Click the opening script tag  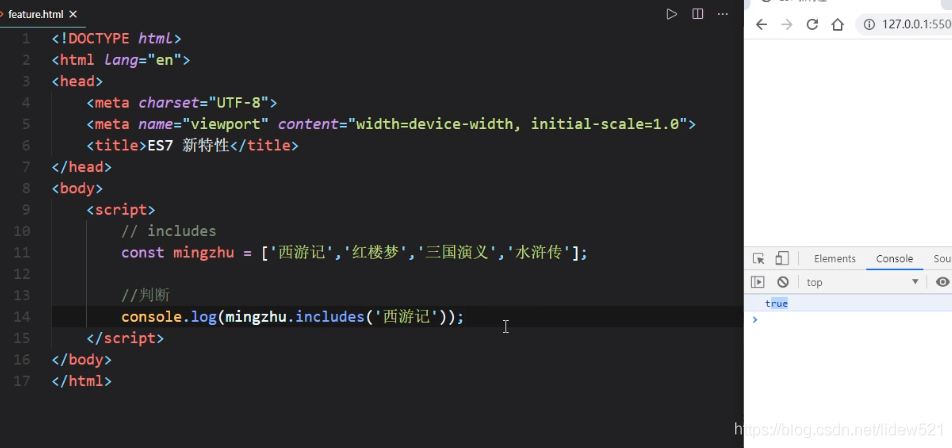(121, 210)
